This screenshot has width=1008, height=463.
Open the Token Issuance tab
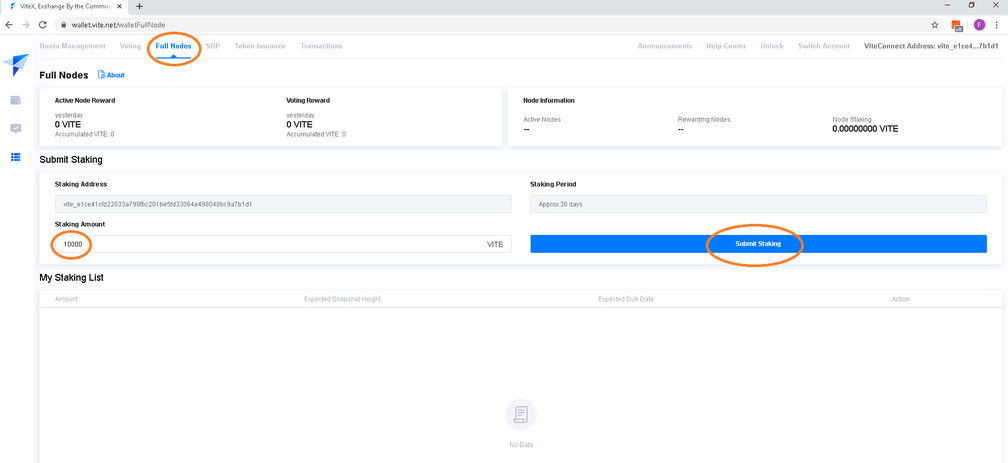point(260,46)
